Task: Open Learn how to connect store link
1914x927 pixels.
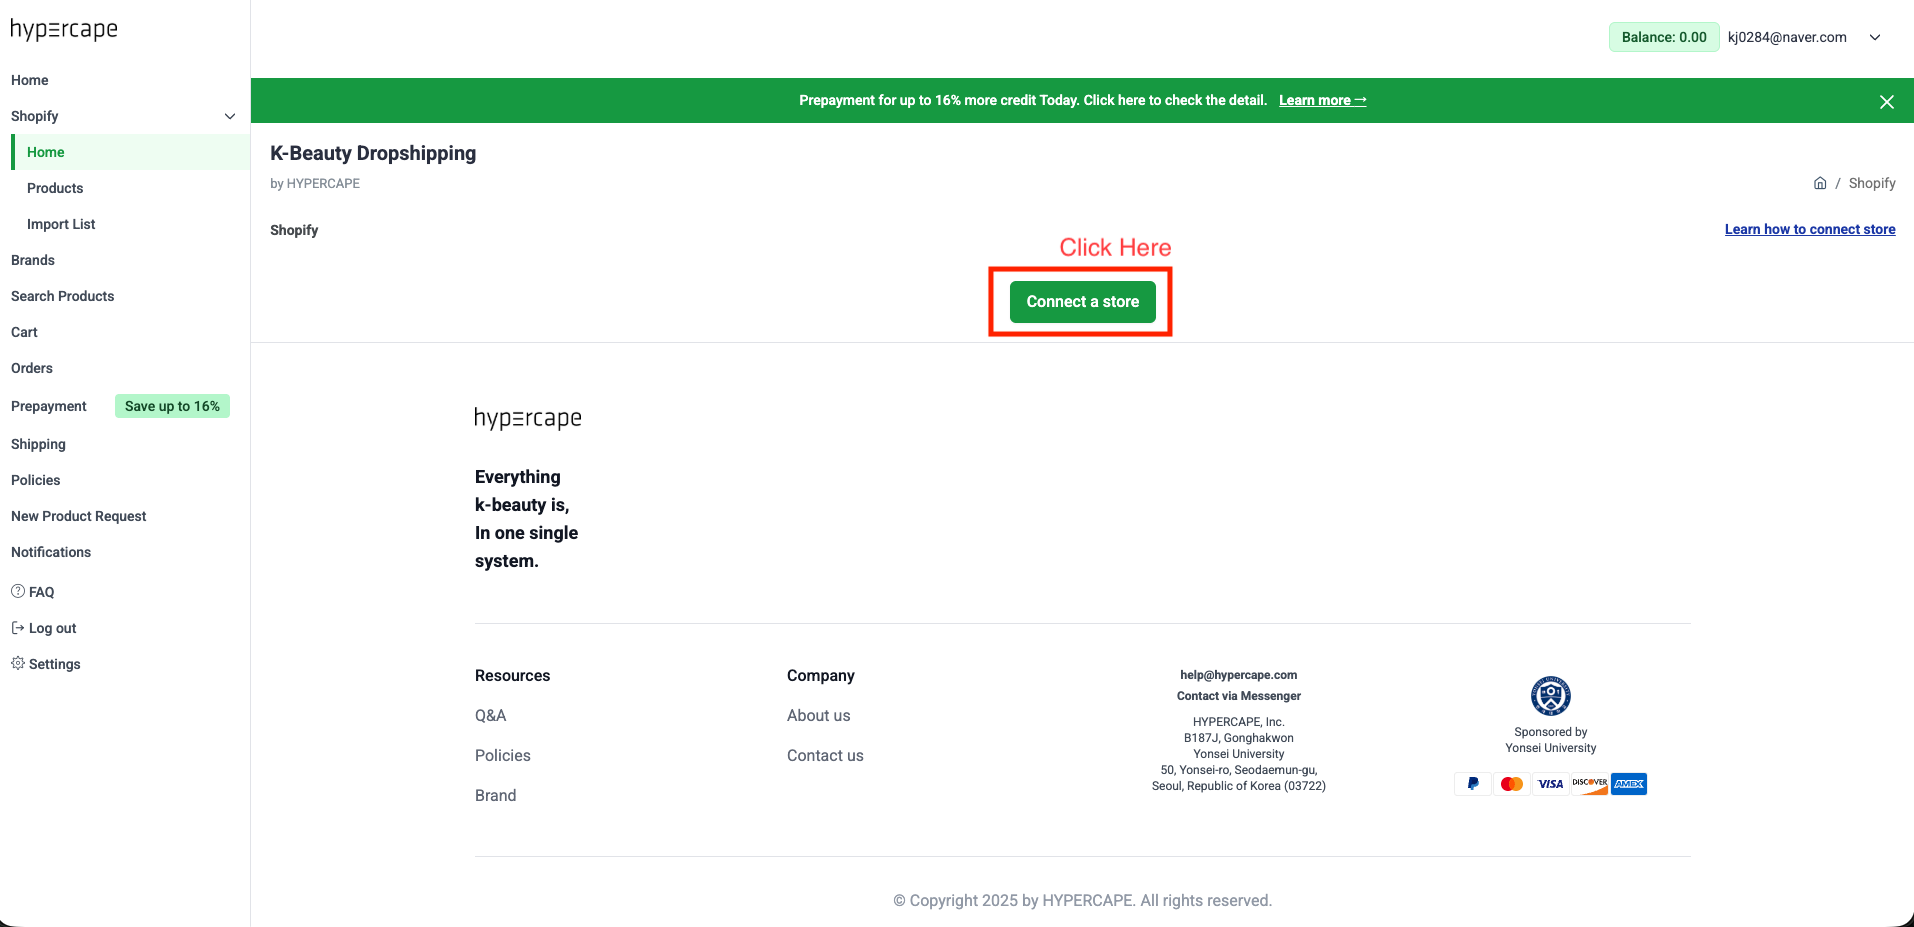Action: (1809, 229)
